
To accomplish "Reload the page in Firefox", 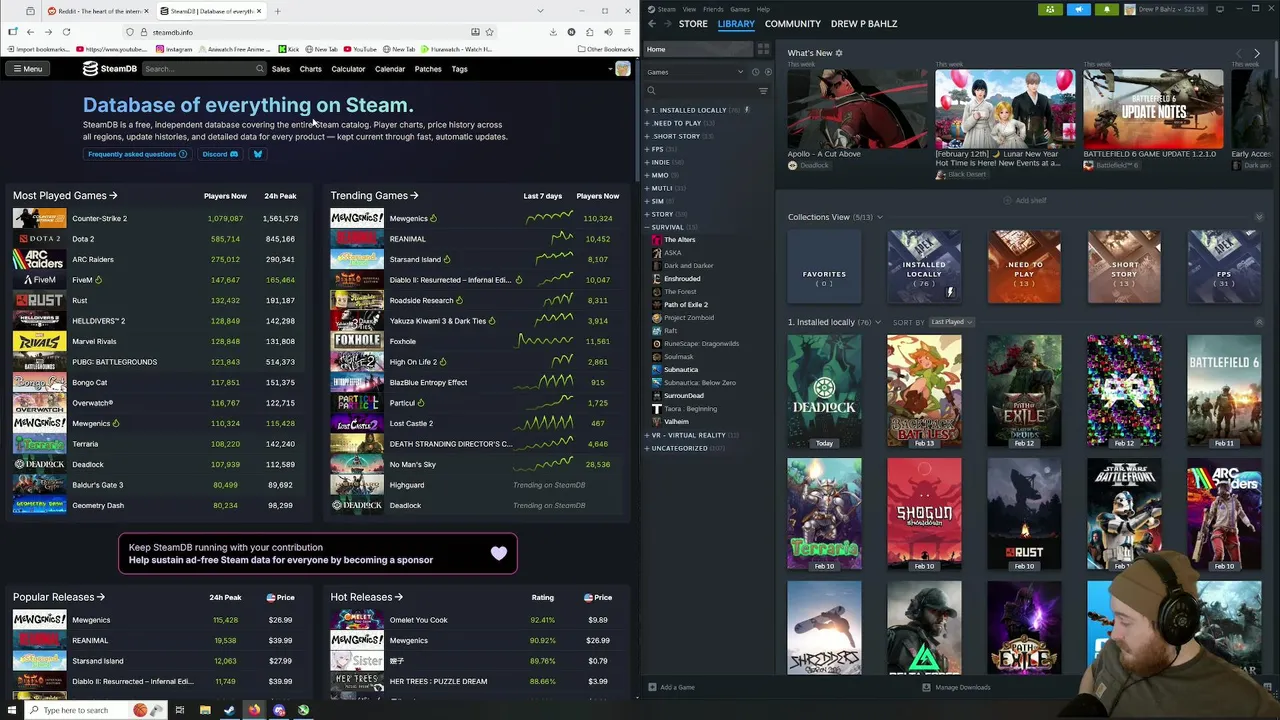I will [66, 32].
